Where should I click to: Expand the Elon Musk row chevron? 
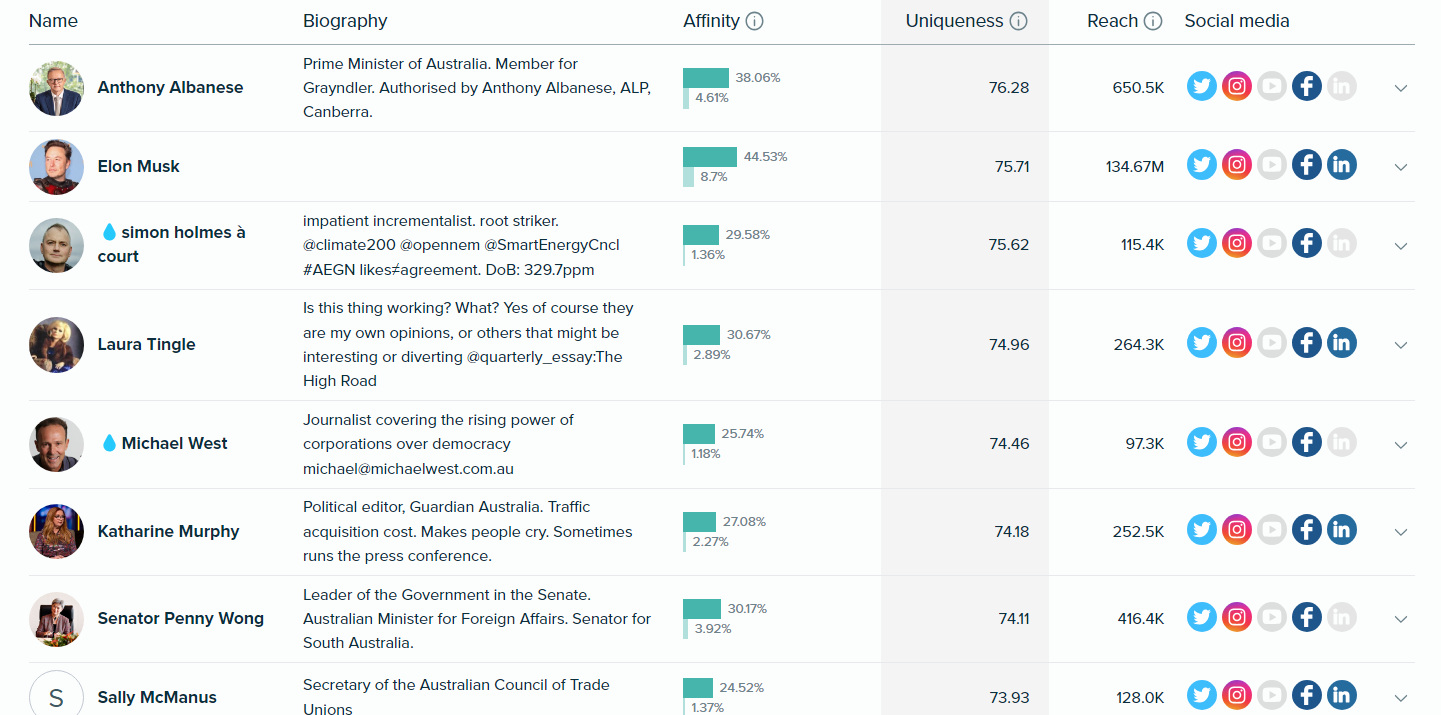tap(1401, 167)
